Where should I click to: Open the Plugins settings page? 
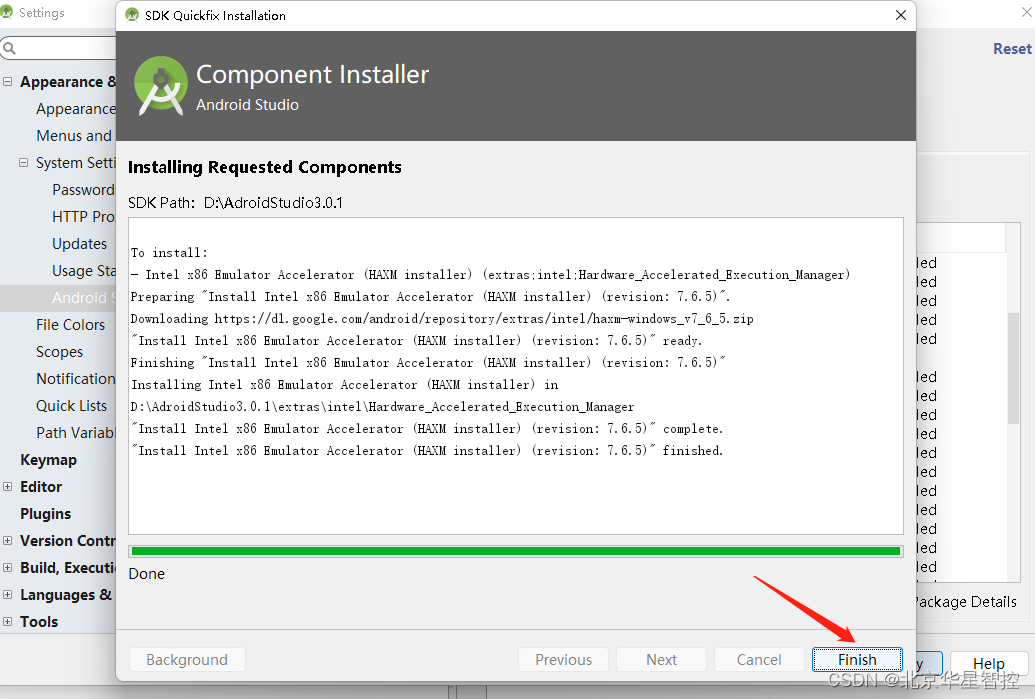tap(46, 514)
